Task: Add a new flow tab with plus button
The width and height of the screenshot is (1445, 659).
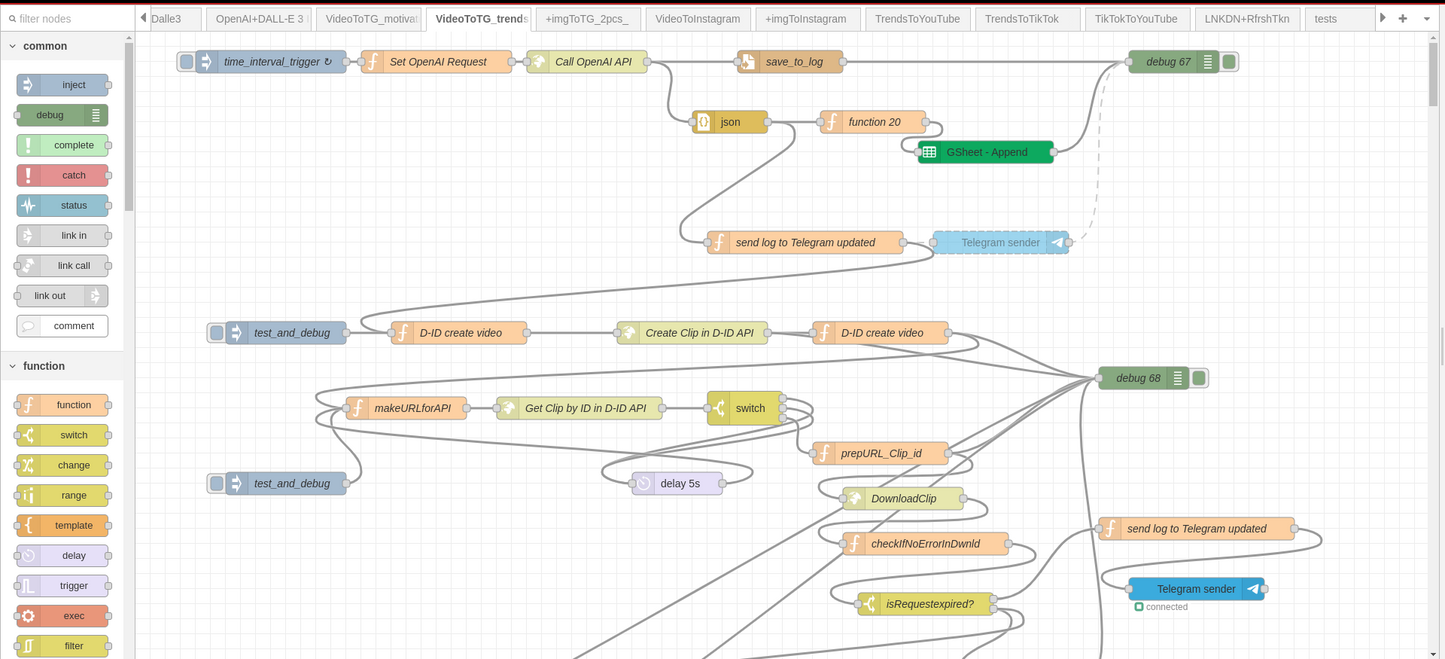Action: [1403, 19]
